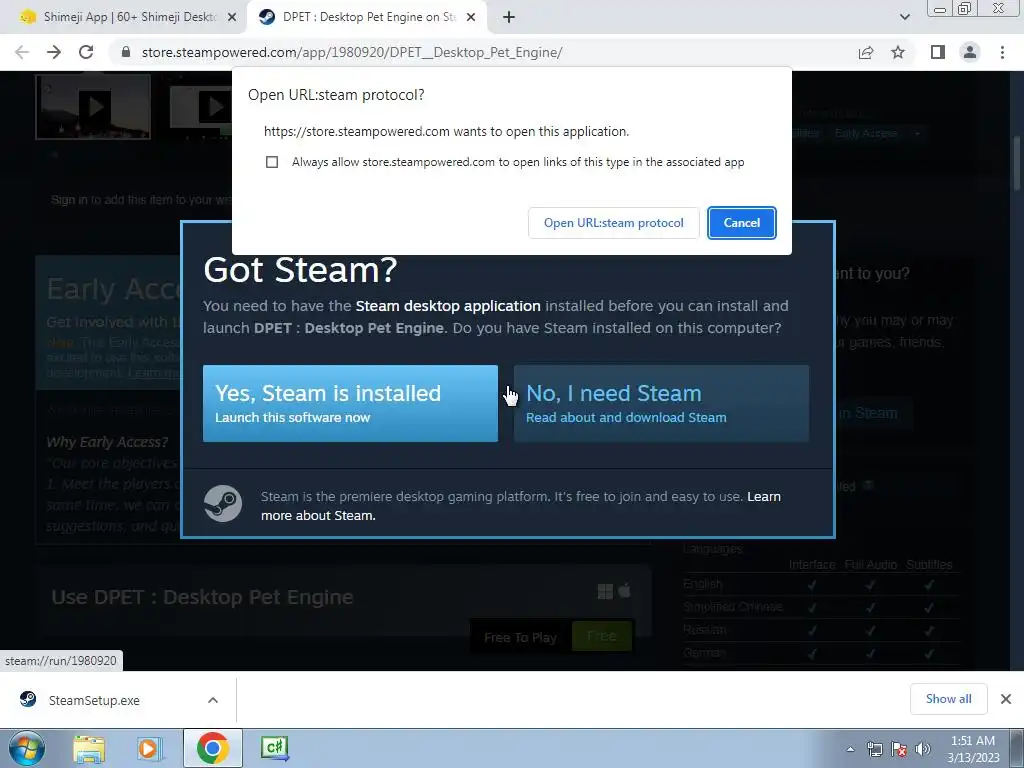Click Show all downloads
This screenshot has height=768, width=1024.
[x=948, y=699]
